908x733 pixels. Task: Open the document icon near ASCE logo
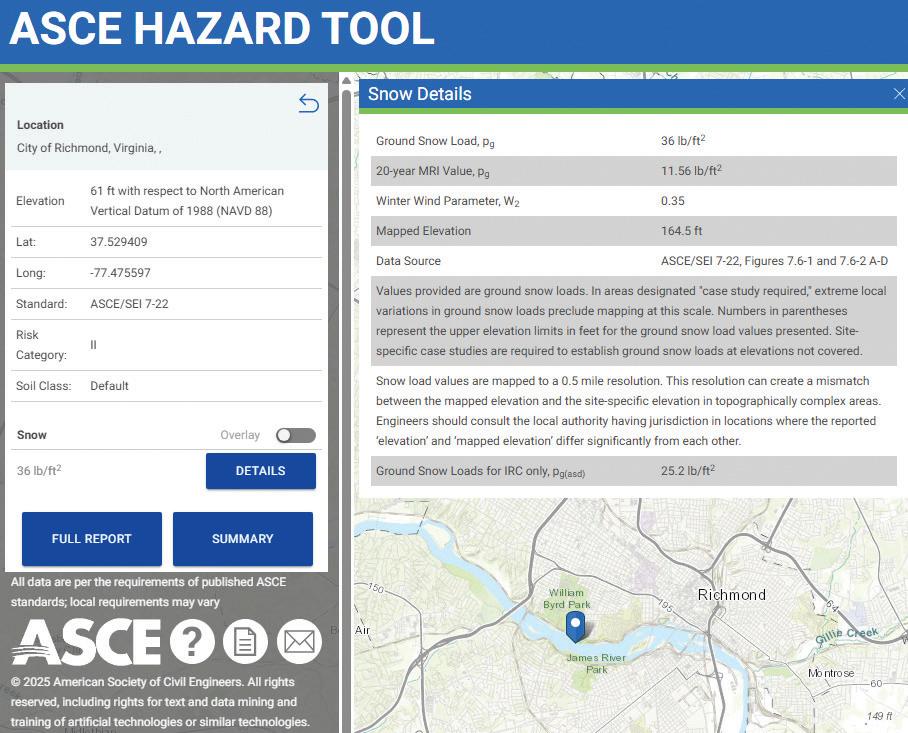coord(246,641)
